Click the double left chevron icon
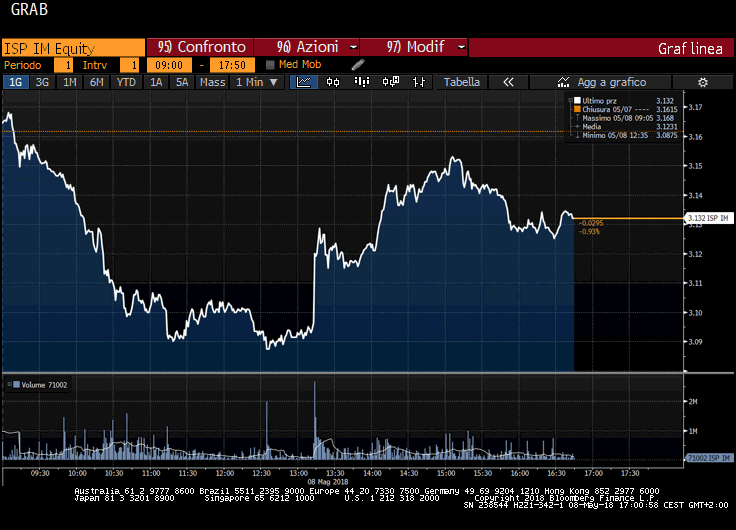 508,82
